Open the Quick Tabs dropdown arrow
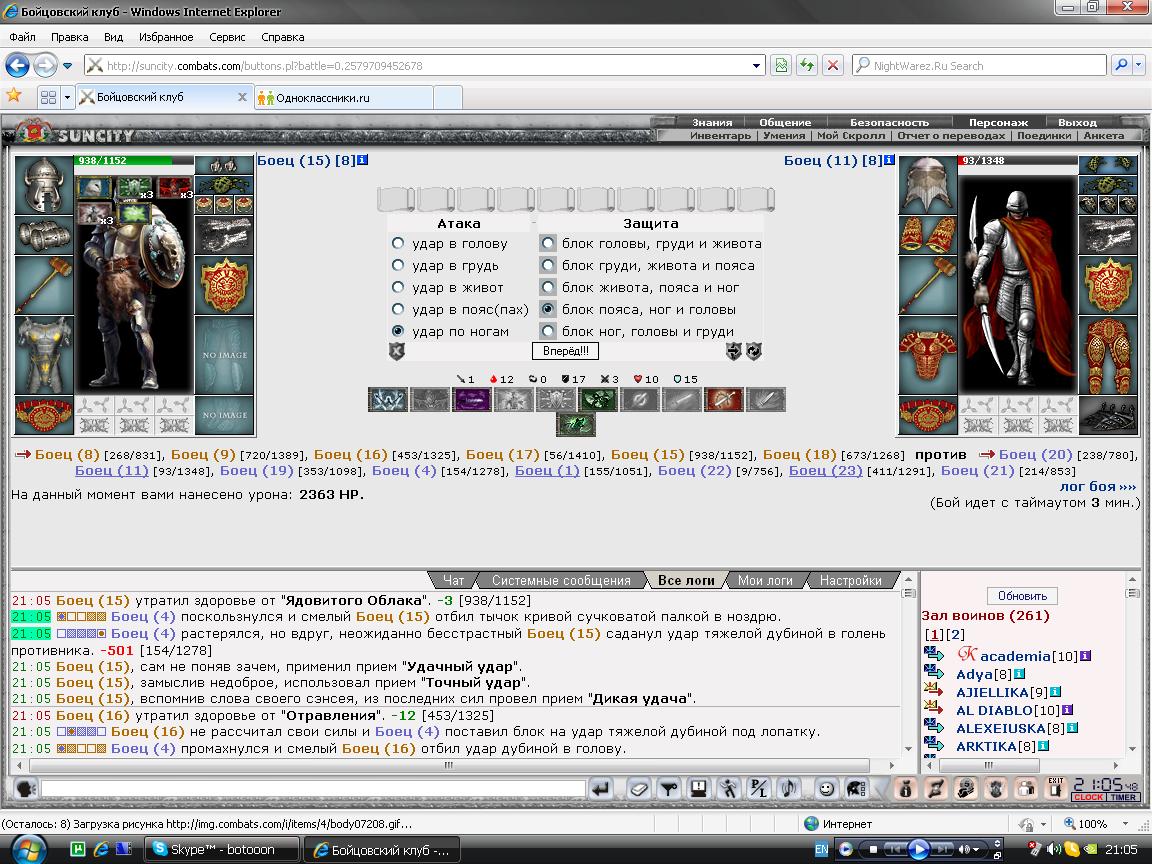1152x864 pixels. click(x=67, y=97)
